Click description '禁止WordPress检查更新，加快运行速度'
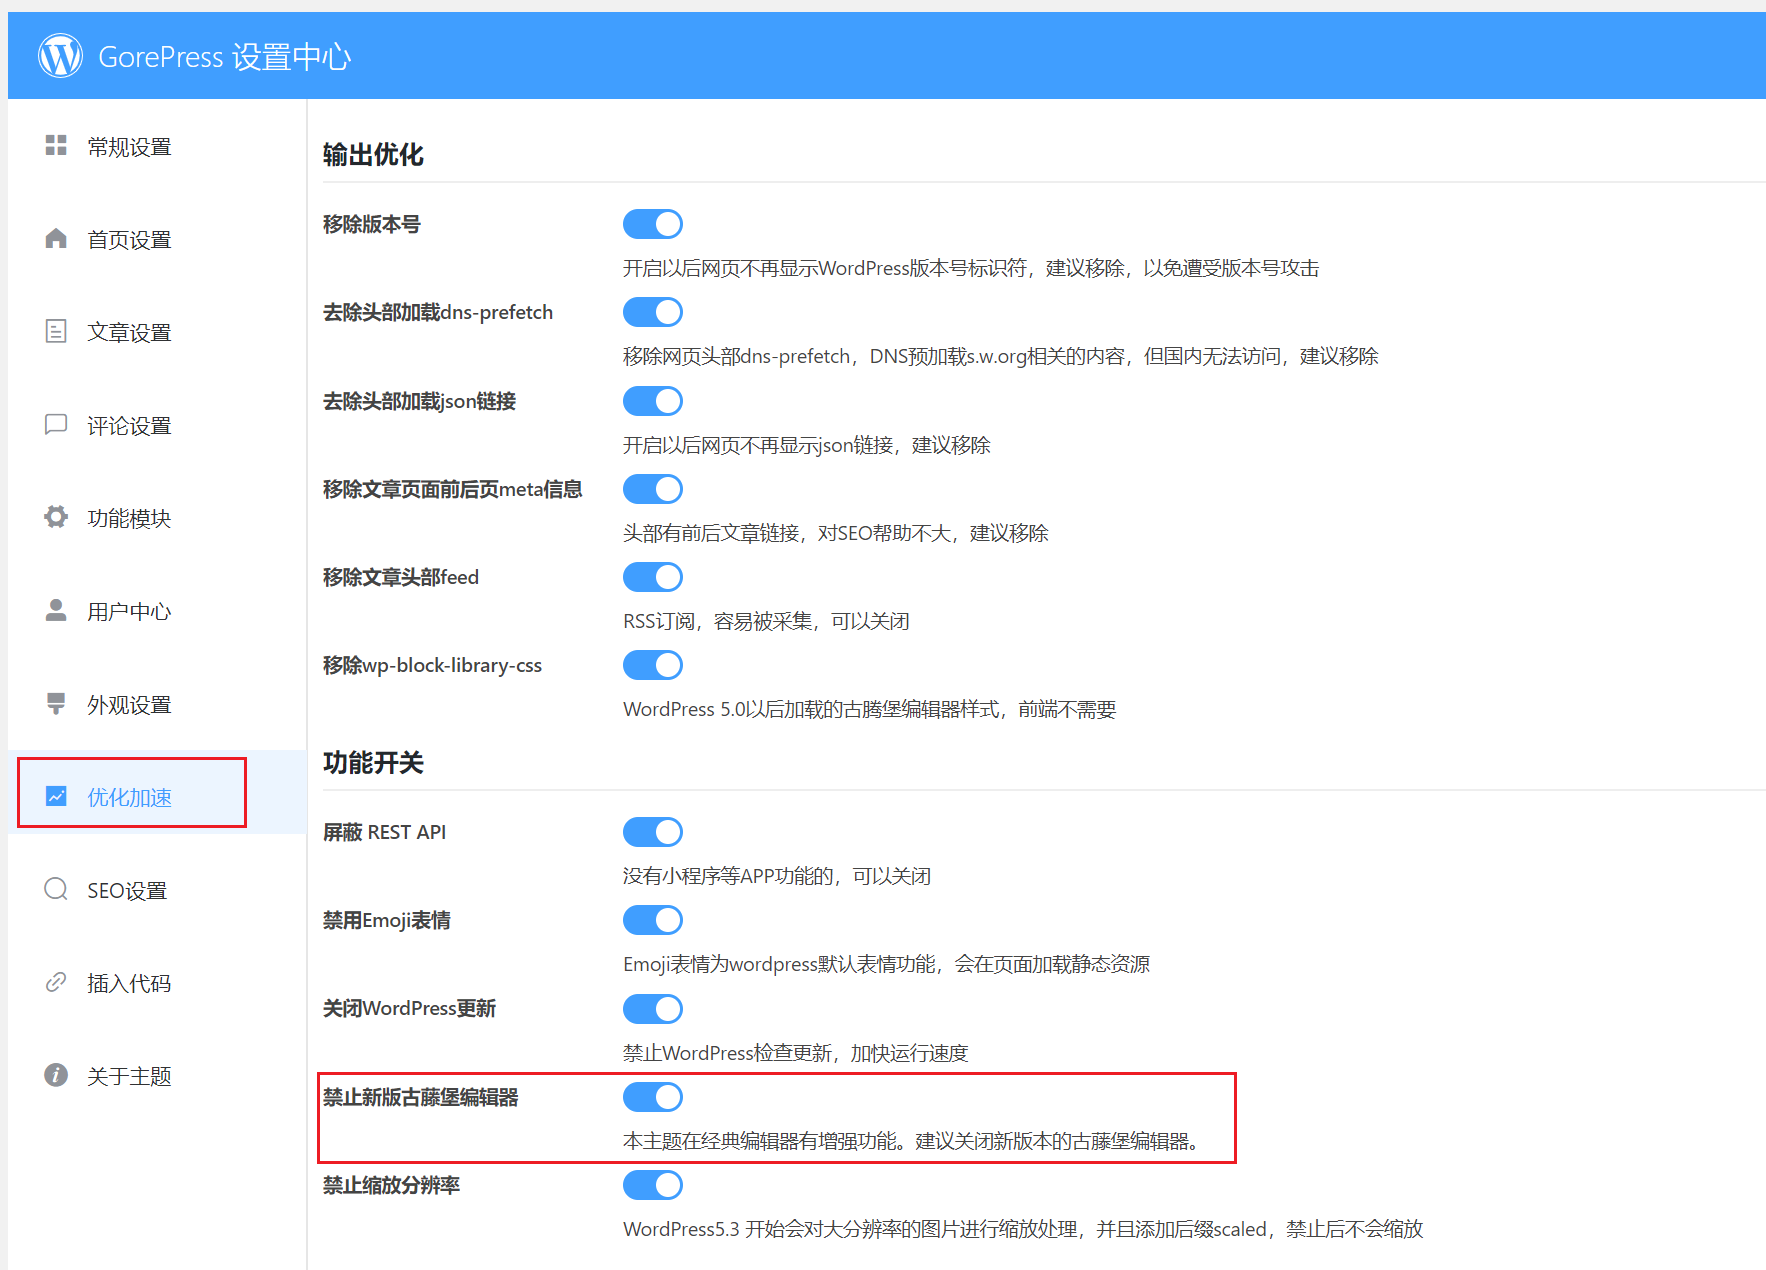Screen dimensions: 1766x1270 796,1053
